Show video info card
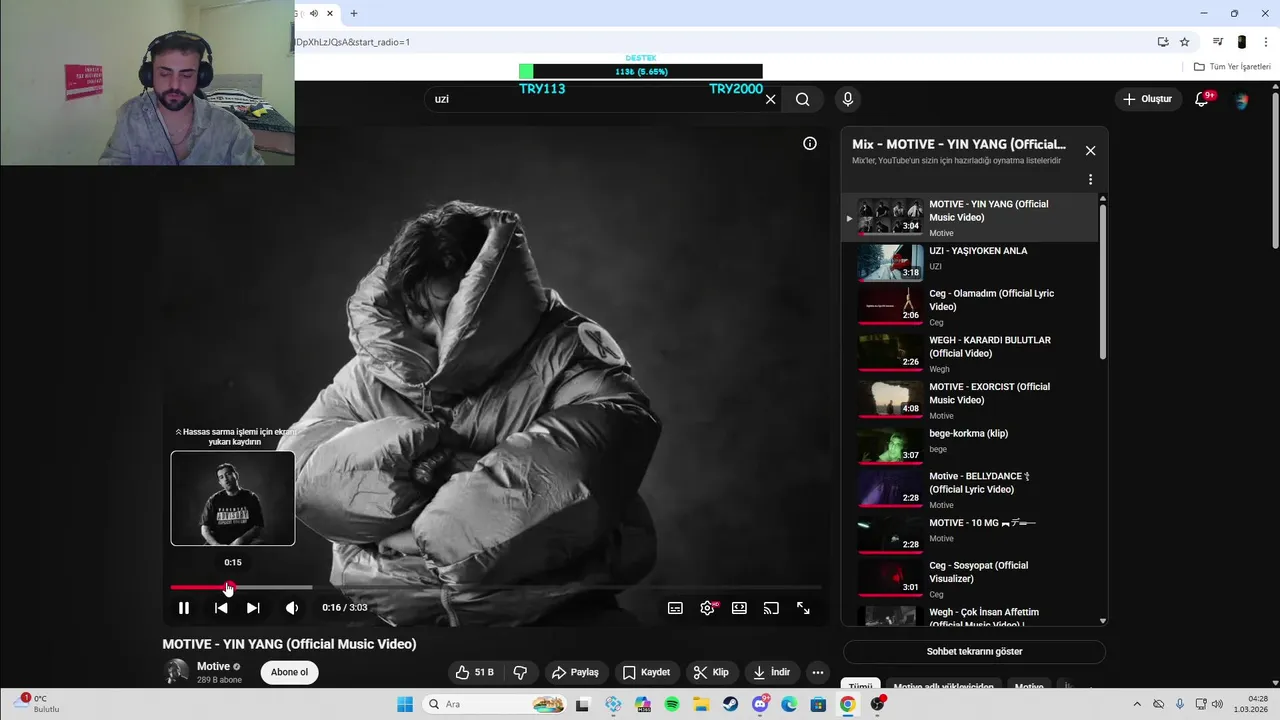Viewport: 1280px width, 720px height. pos(810,143)
